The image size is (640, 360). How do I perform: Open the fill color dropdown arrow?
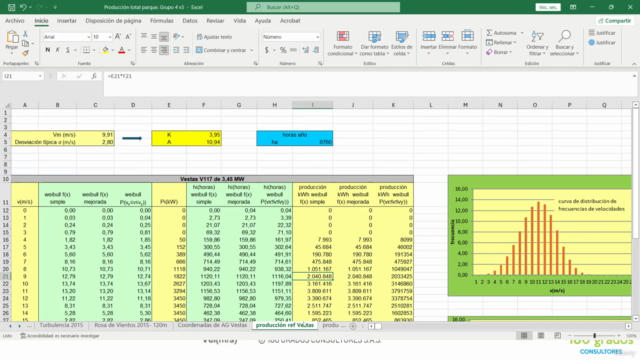[113, 50]
